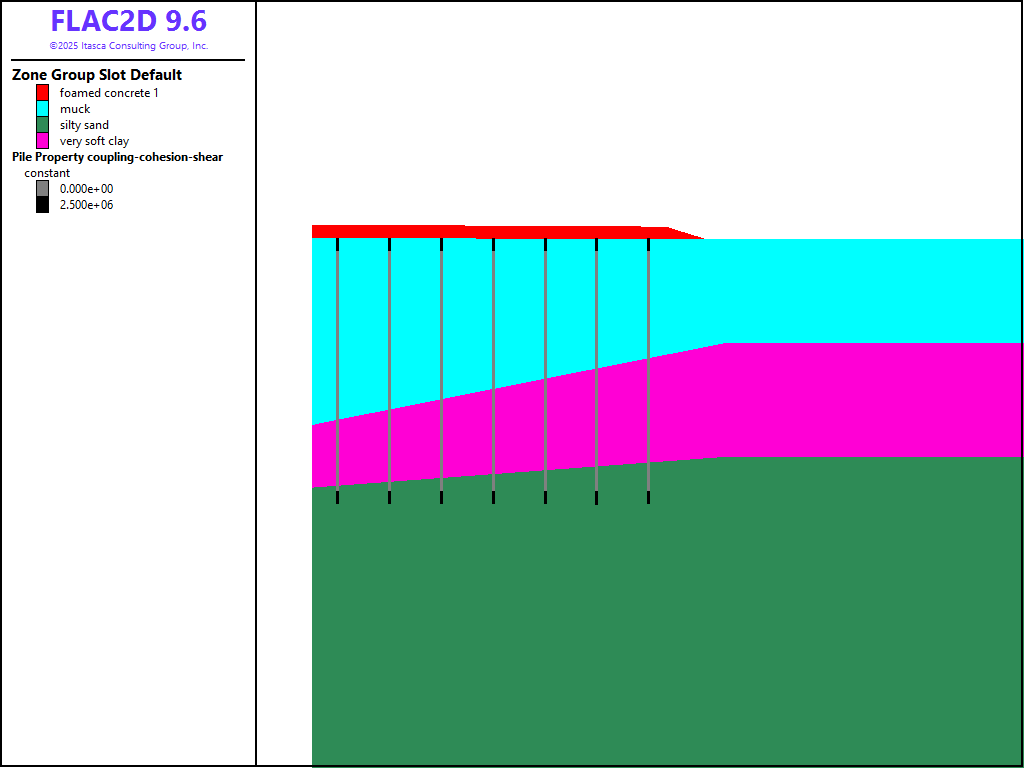Click the leftmost pile in the model
The width and height of the screenshot is (1024, 768).
337,370
